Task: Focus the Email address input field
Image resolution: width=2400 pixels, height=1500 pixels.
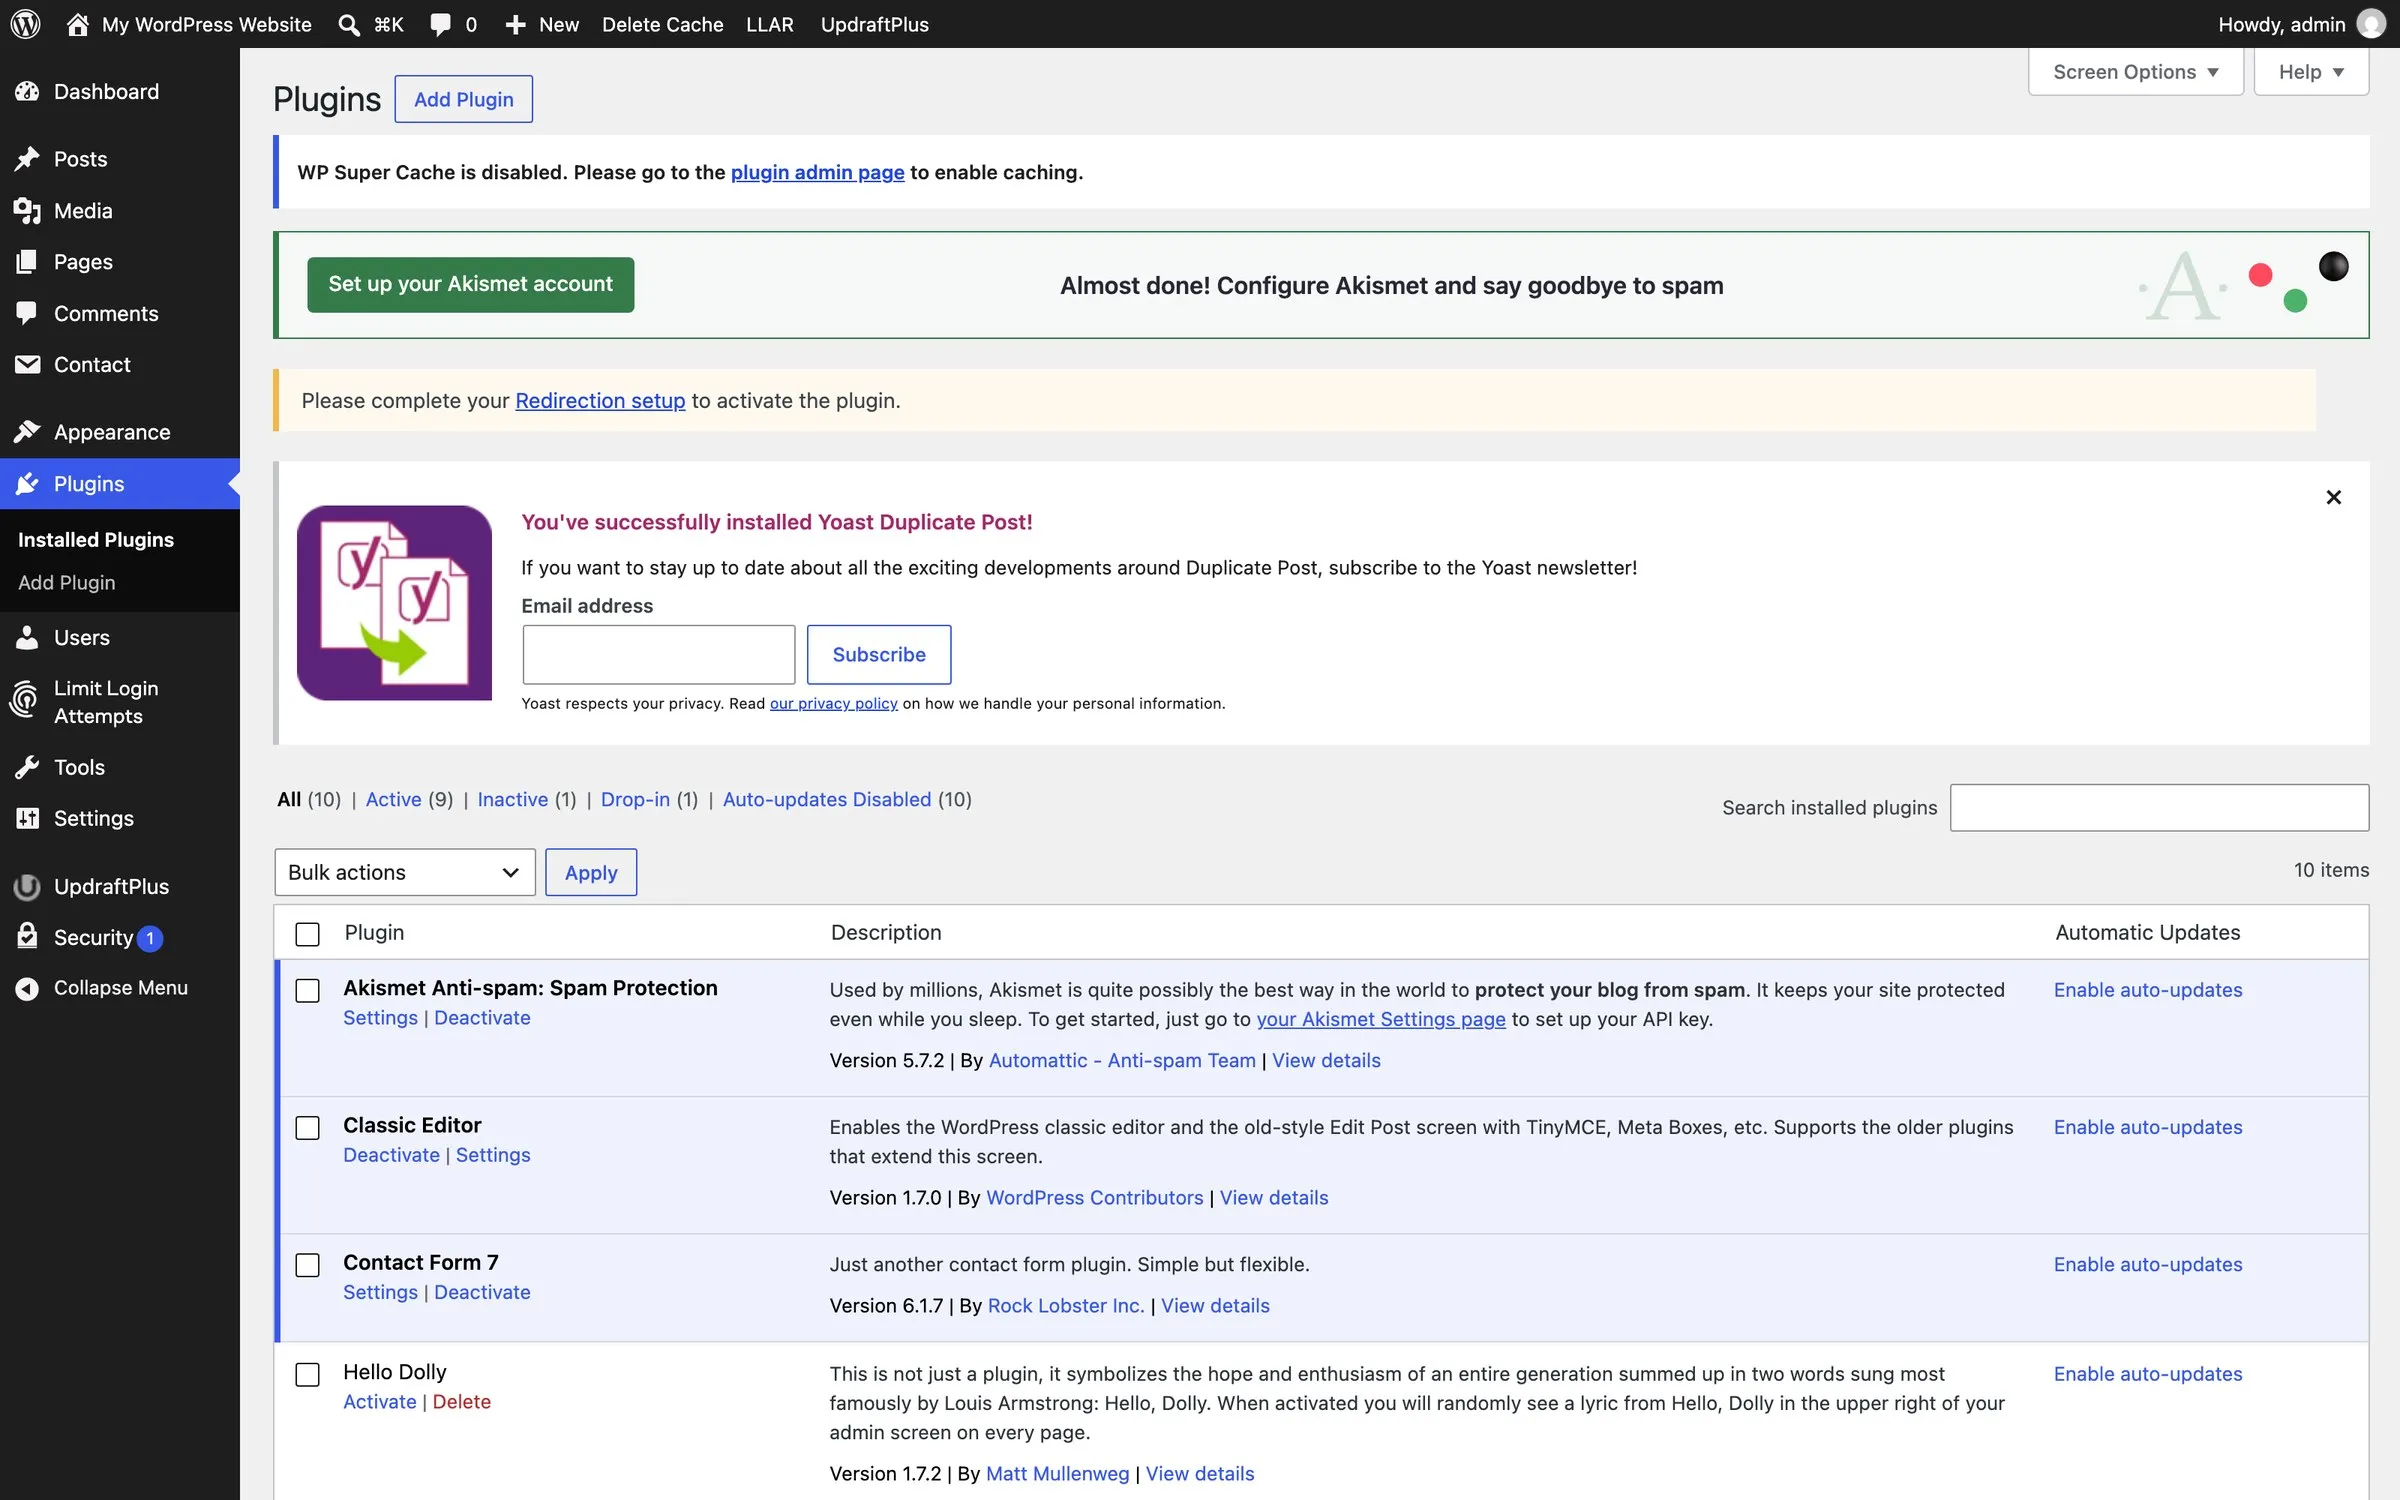Action: [658, 654]
